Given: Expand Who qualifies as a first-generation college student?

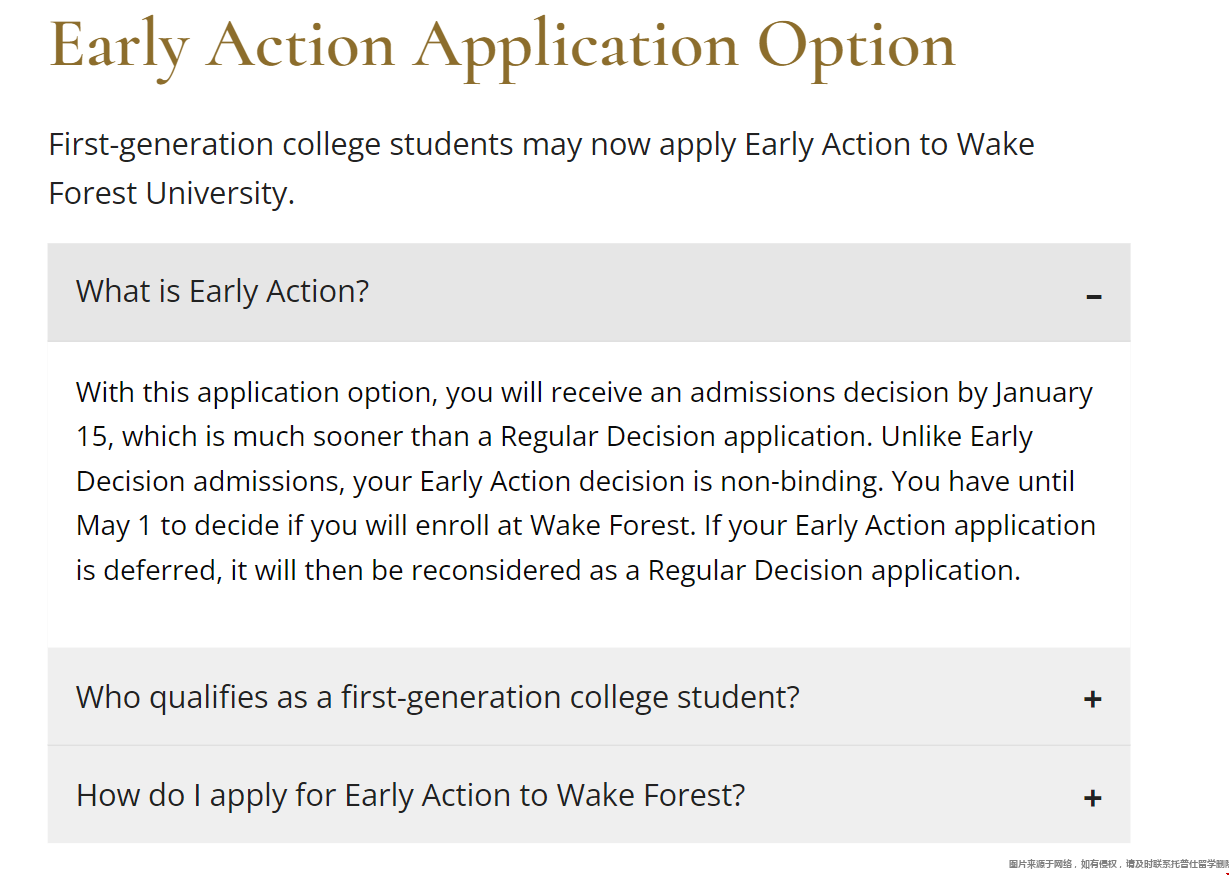Looking at the screenshot, I should tap(589, 697).
